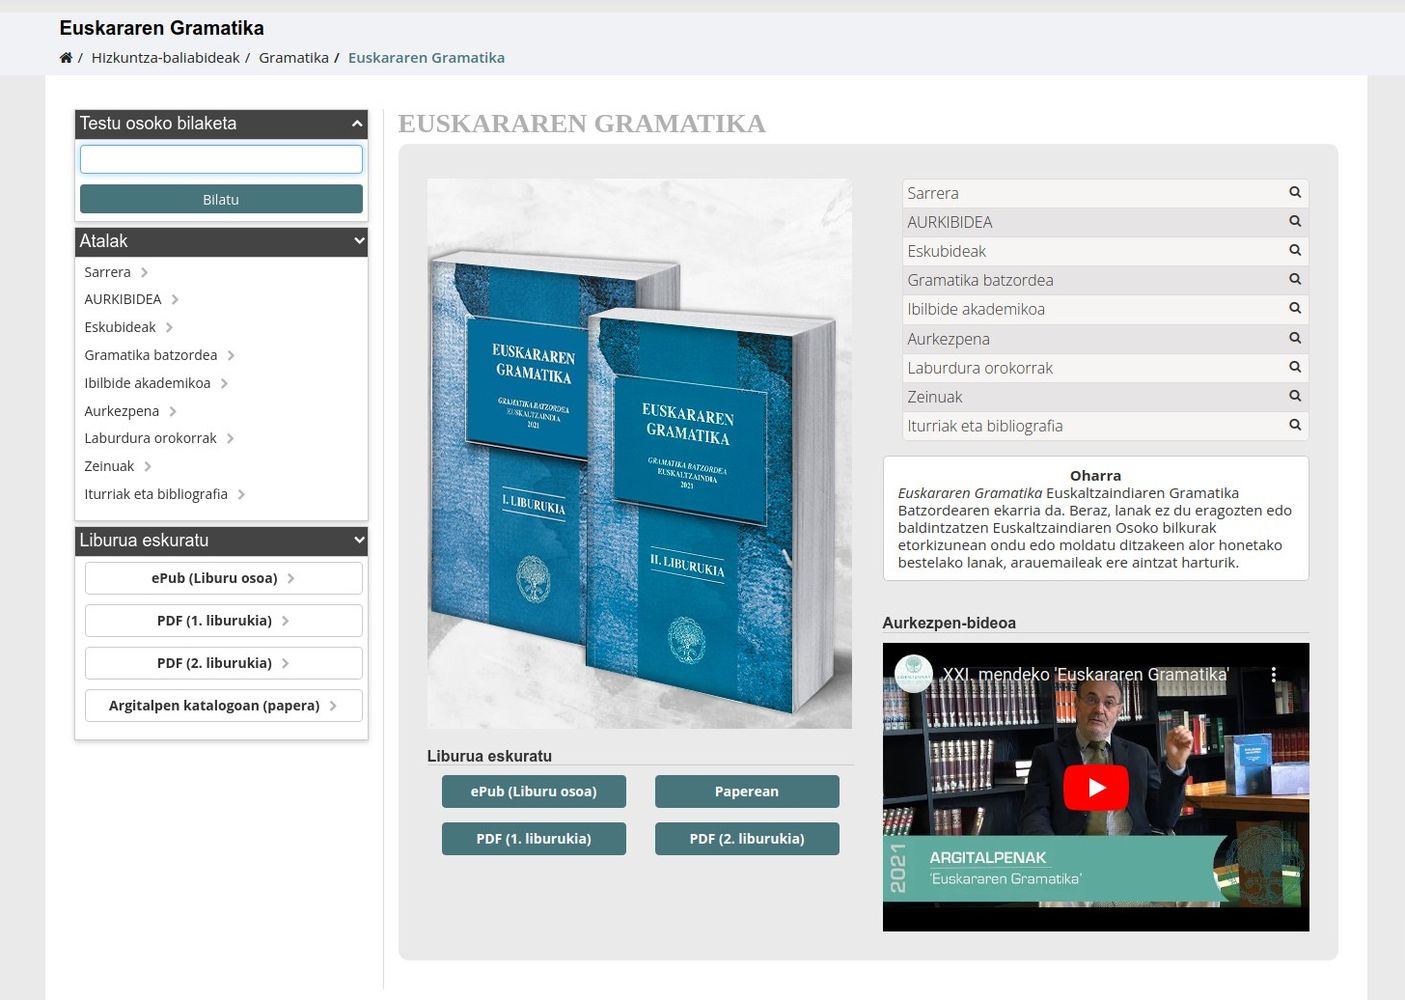Viewport: 1405px width, 1000px height.
Task: Open the magnifier icon for Eskubideak
Action: (x=1295, y=250)
